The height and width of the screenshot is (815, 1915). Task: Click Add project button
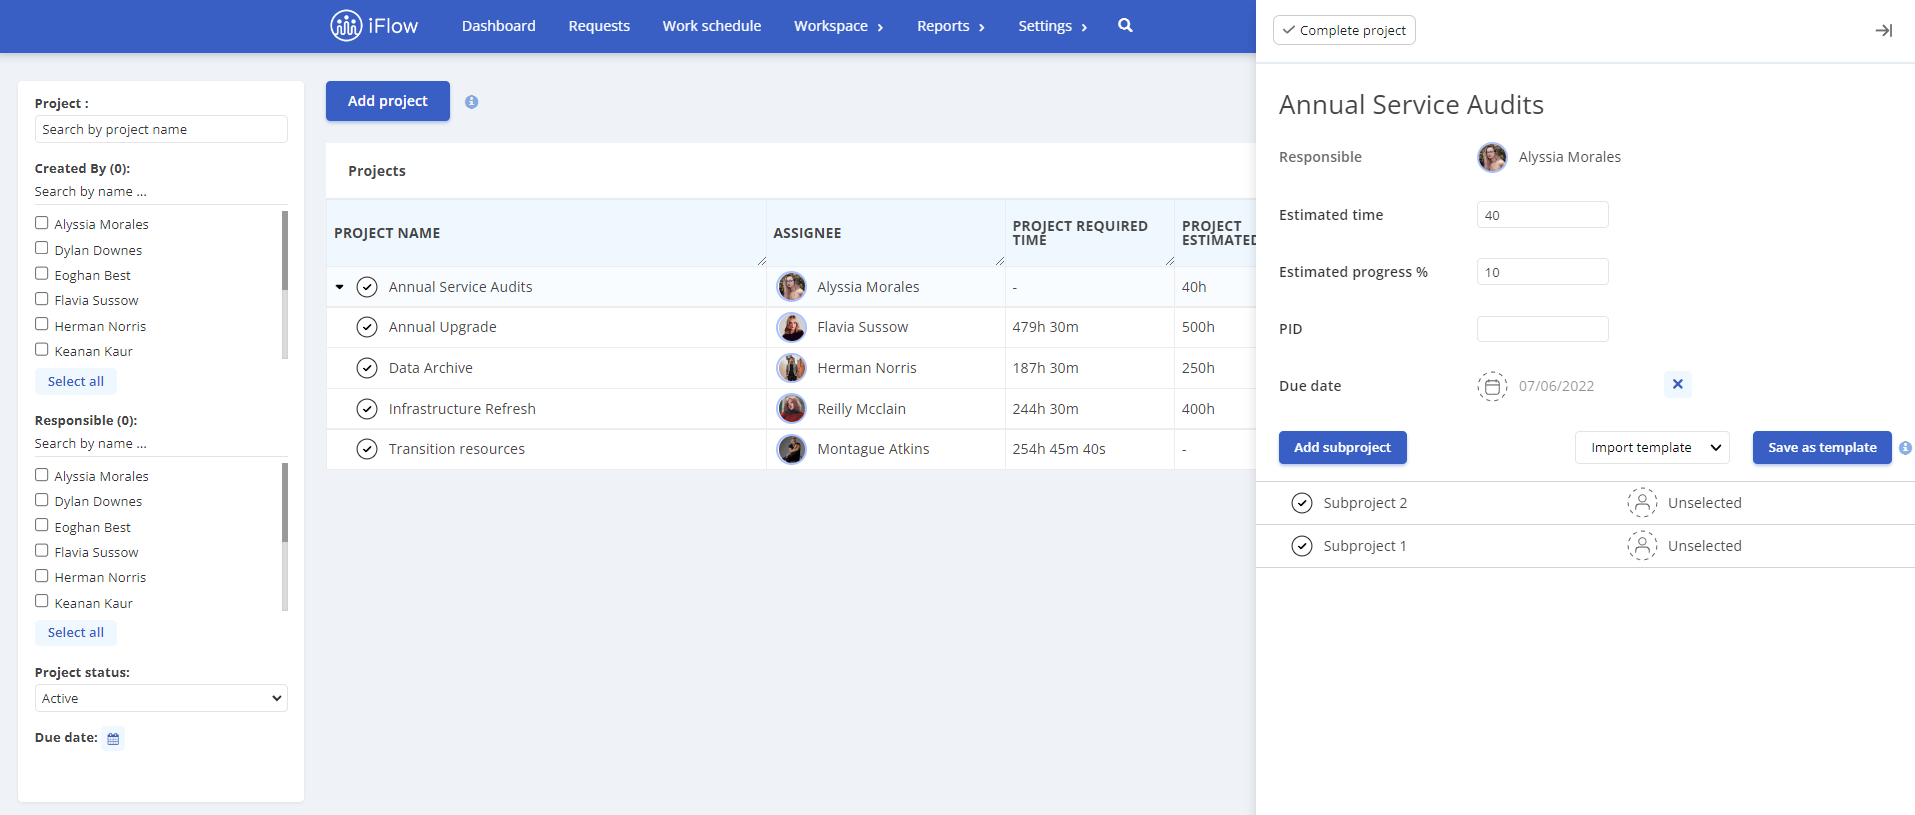(388, 101)
